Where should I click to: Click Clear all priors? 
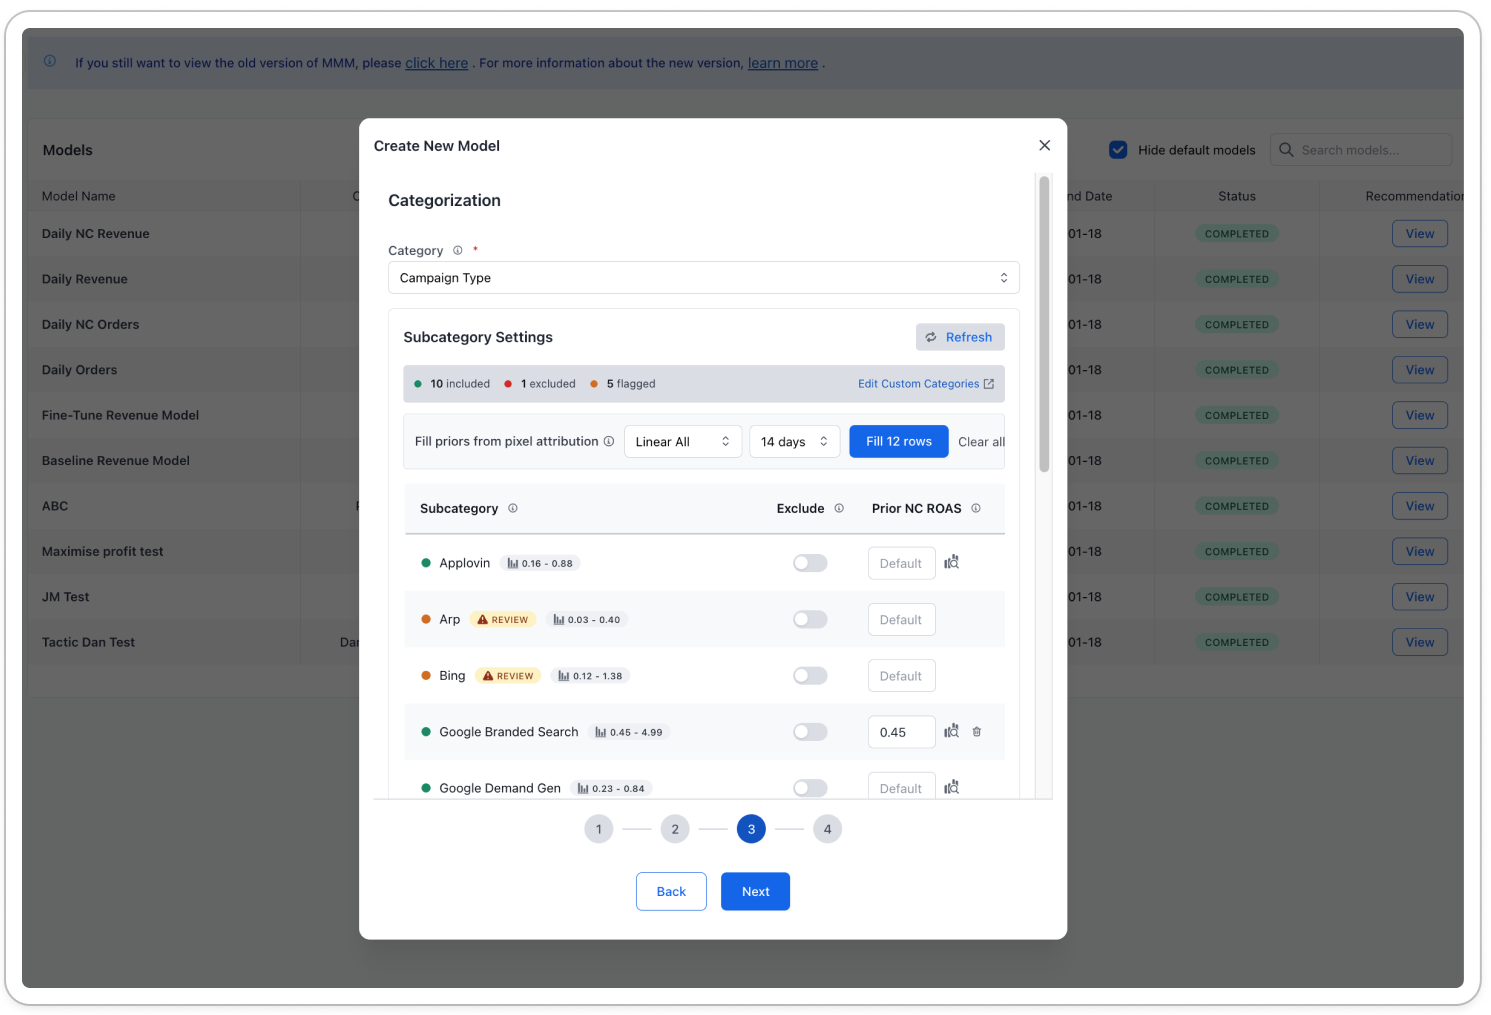point(981,442)
